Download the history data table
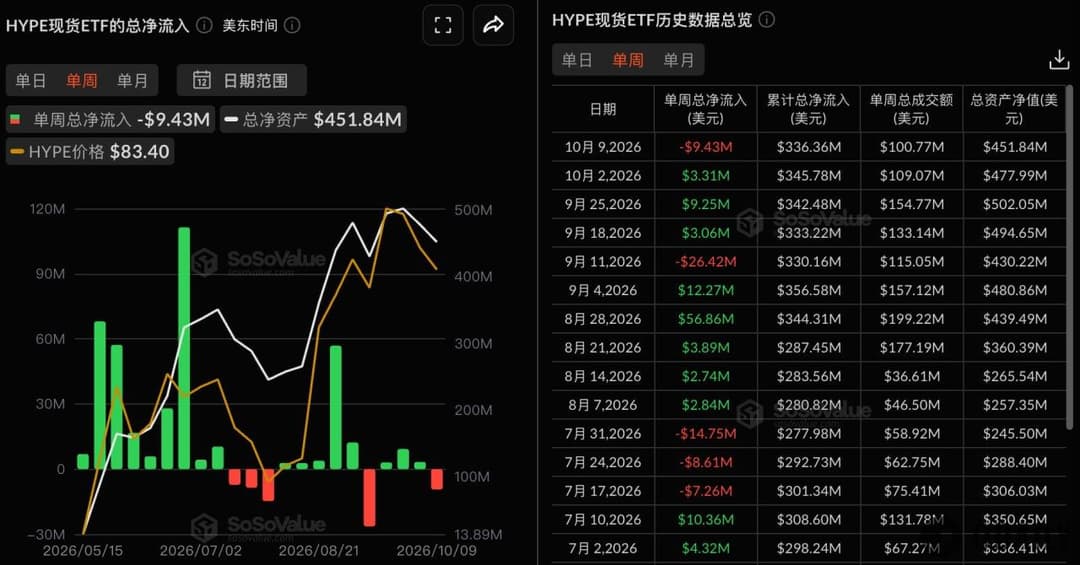The width and height of the screenshot is (1080, 565). pyautogui.click(x=1059, y=60)
